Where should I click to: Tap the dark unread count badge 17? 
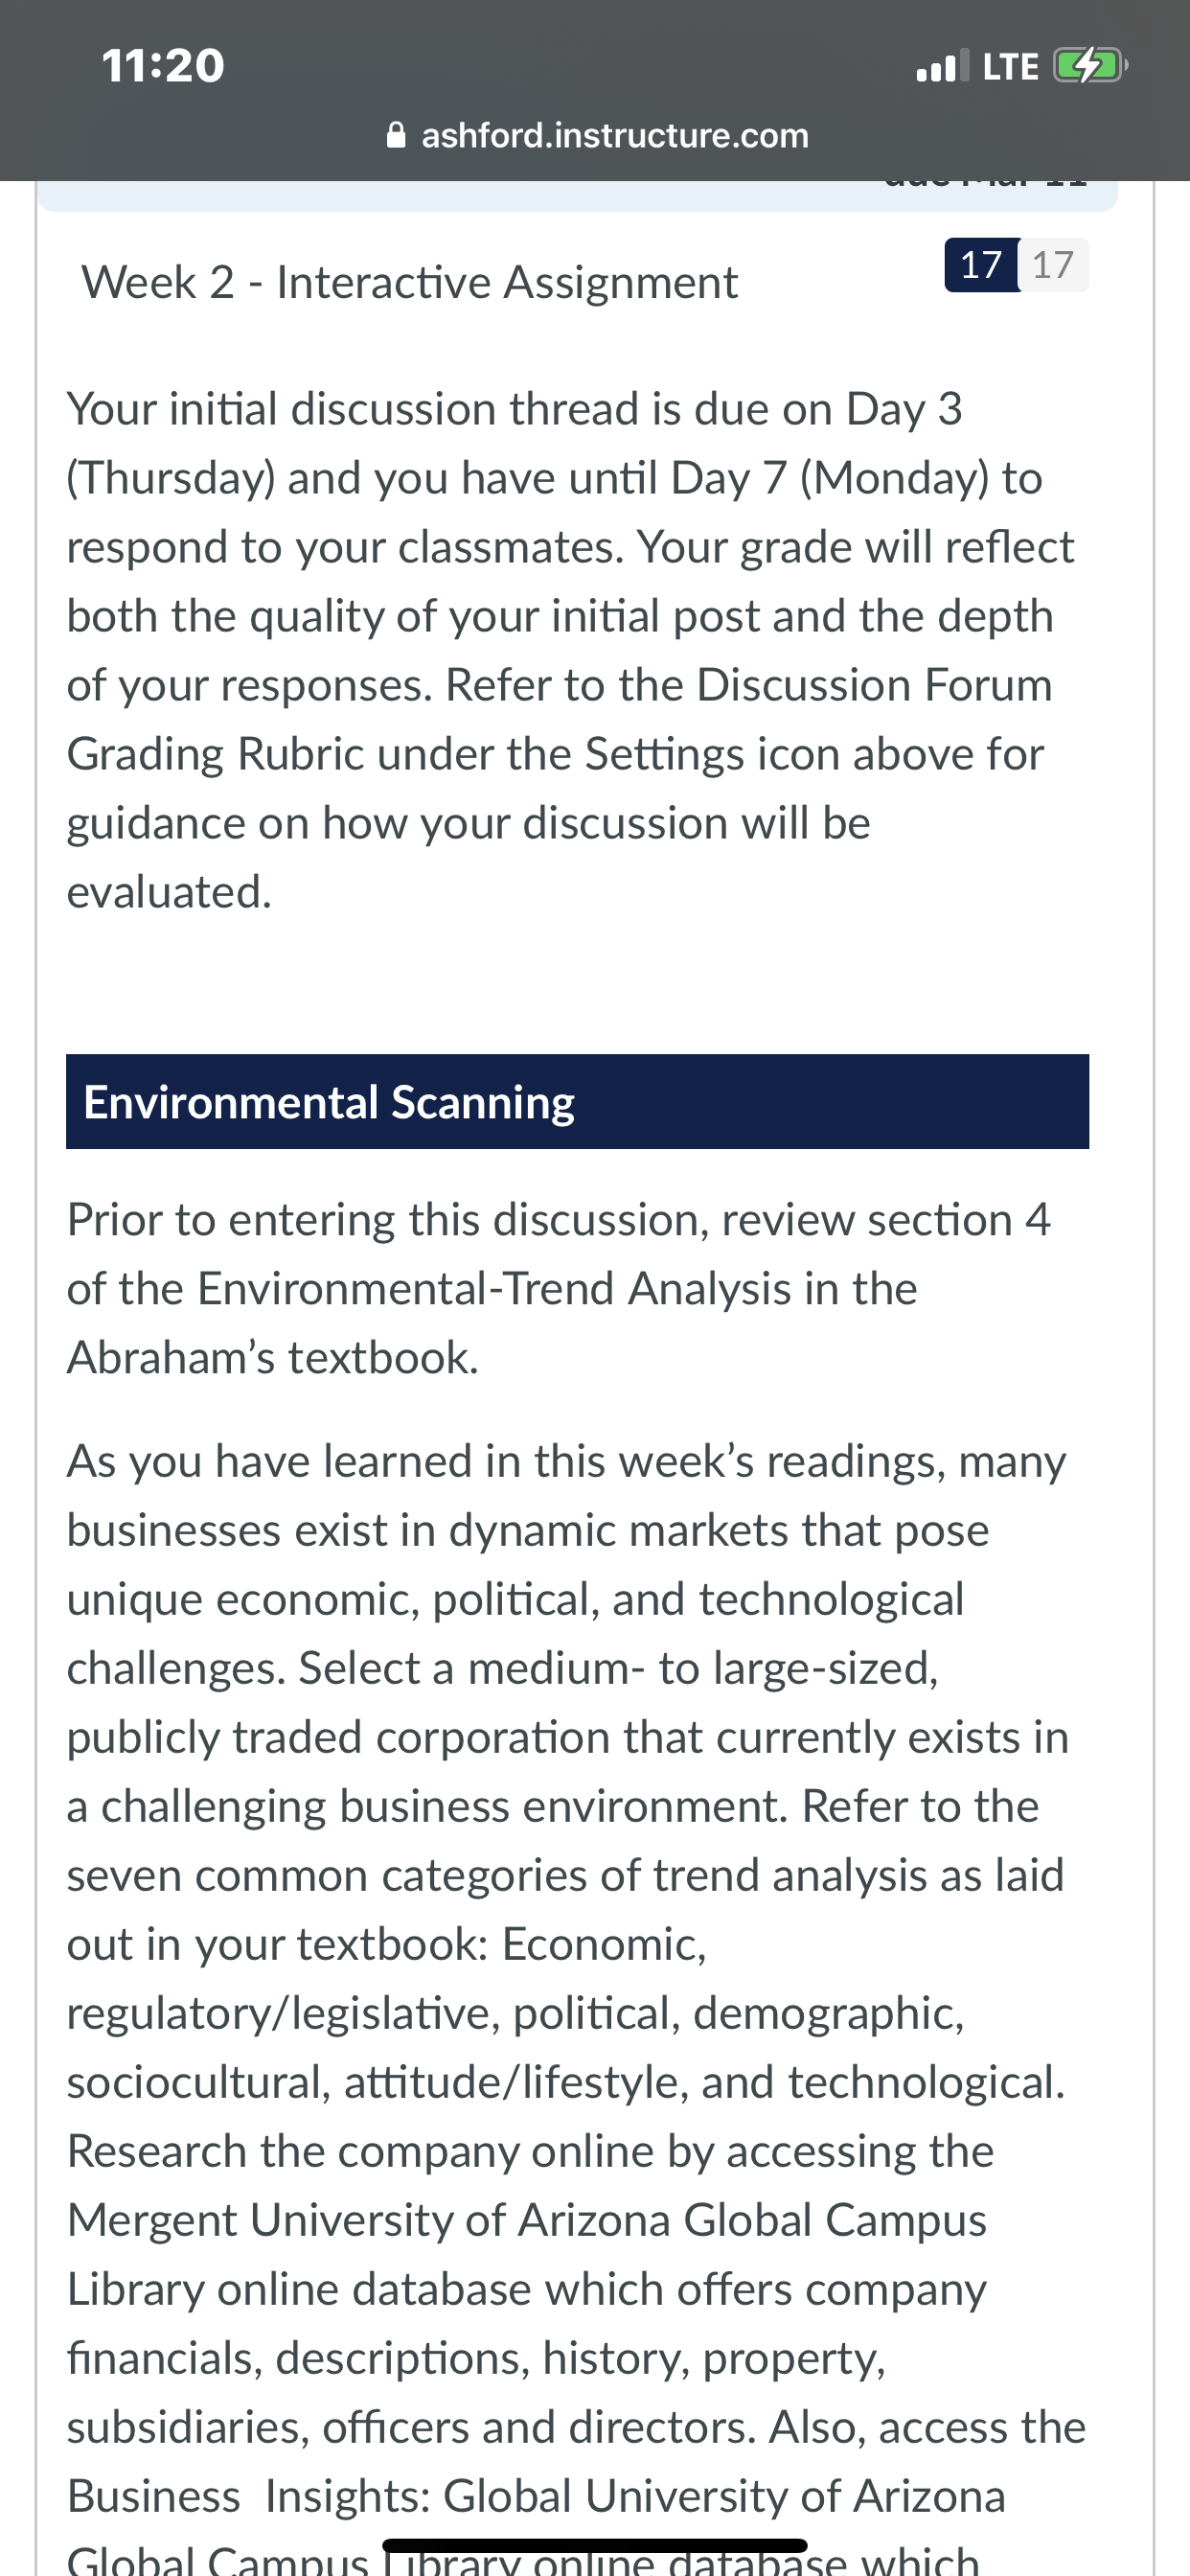[981, 265]
